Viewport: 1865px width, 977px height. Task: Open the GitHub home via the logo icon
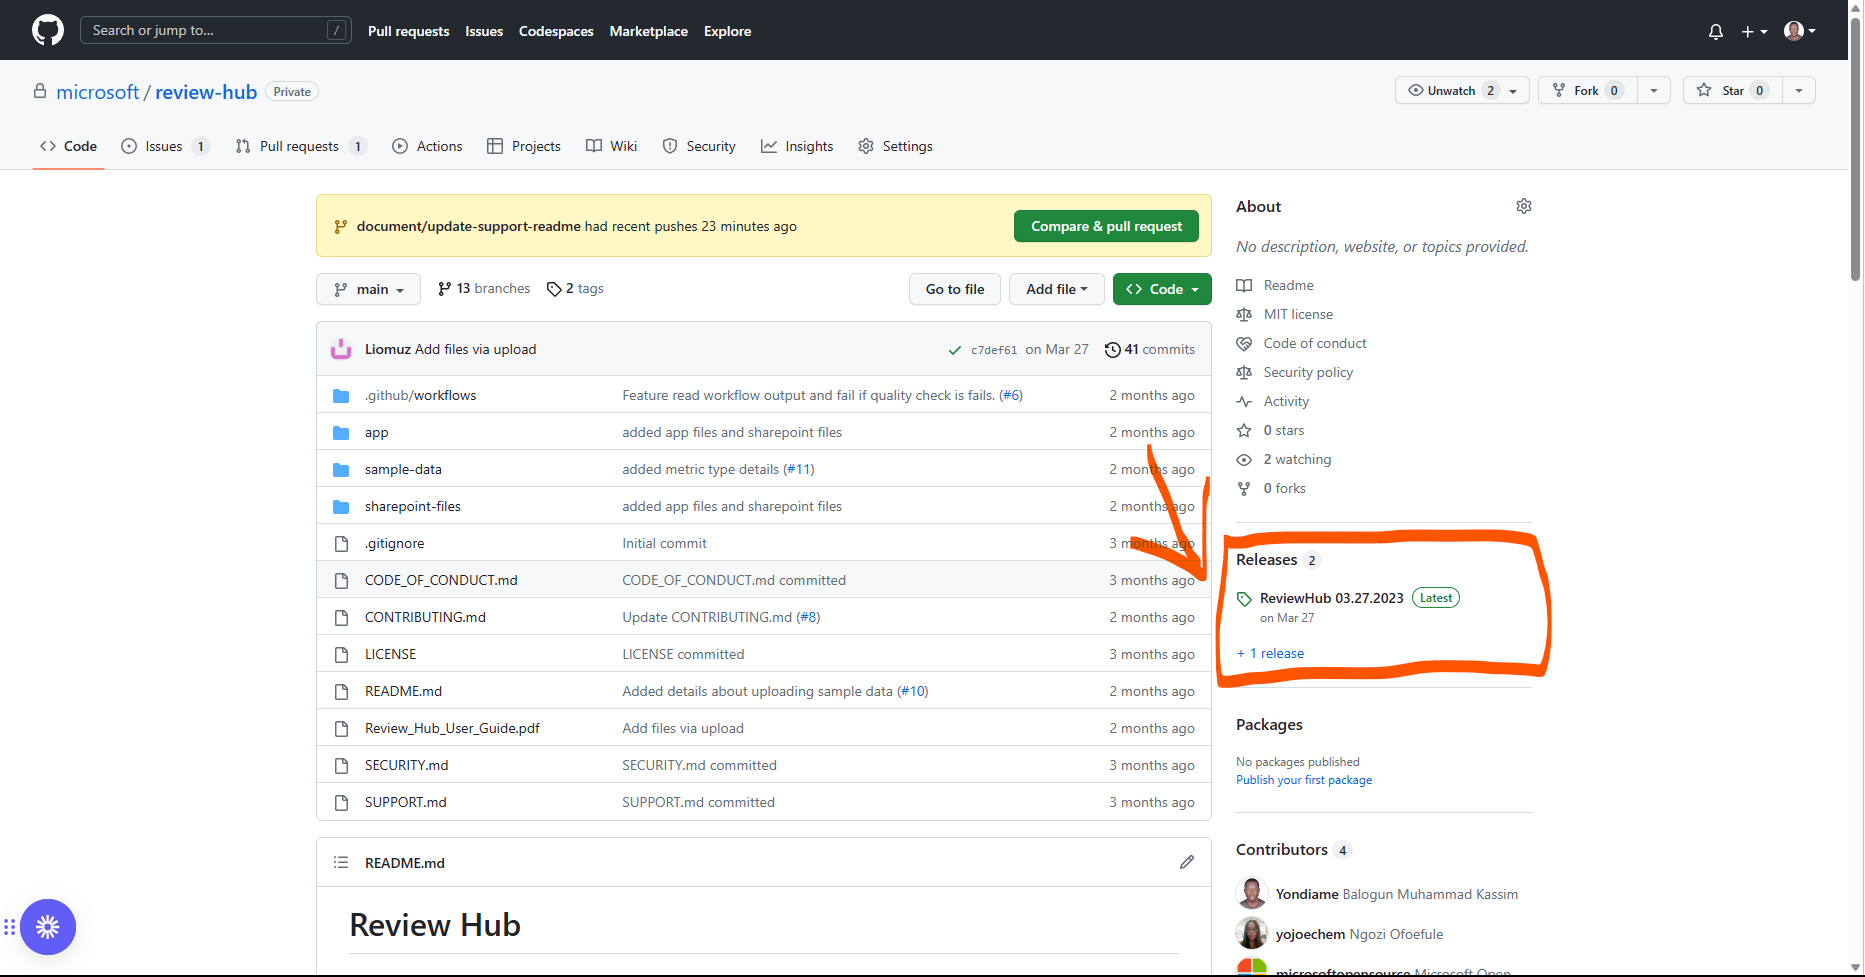[47, 29]
